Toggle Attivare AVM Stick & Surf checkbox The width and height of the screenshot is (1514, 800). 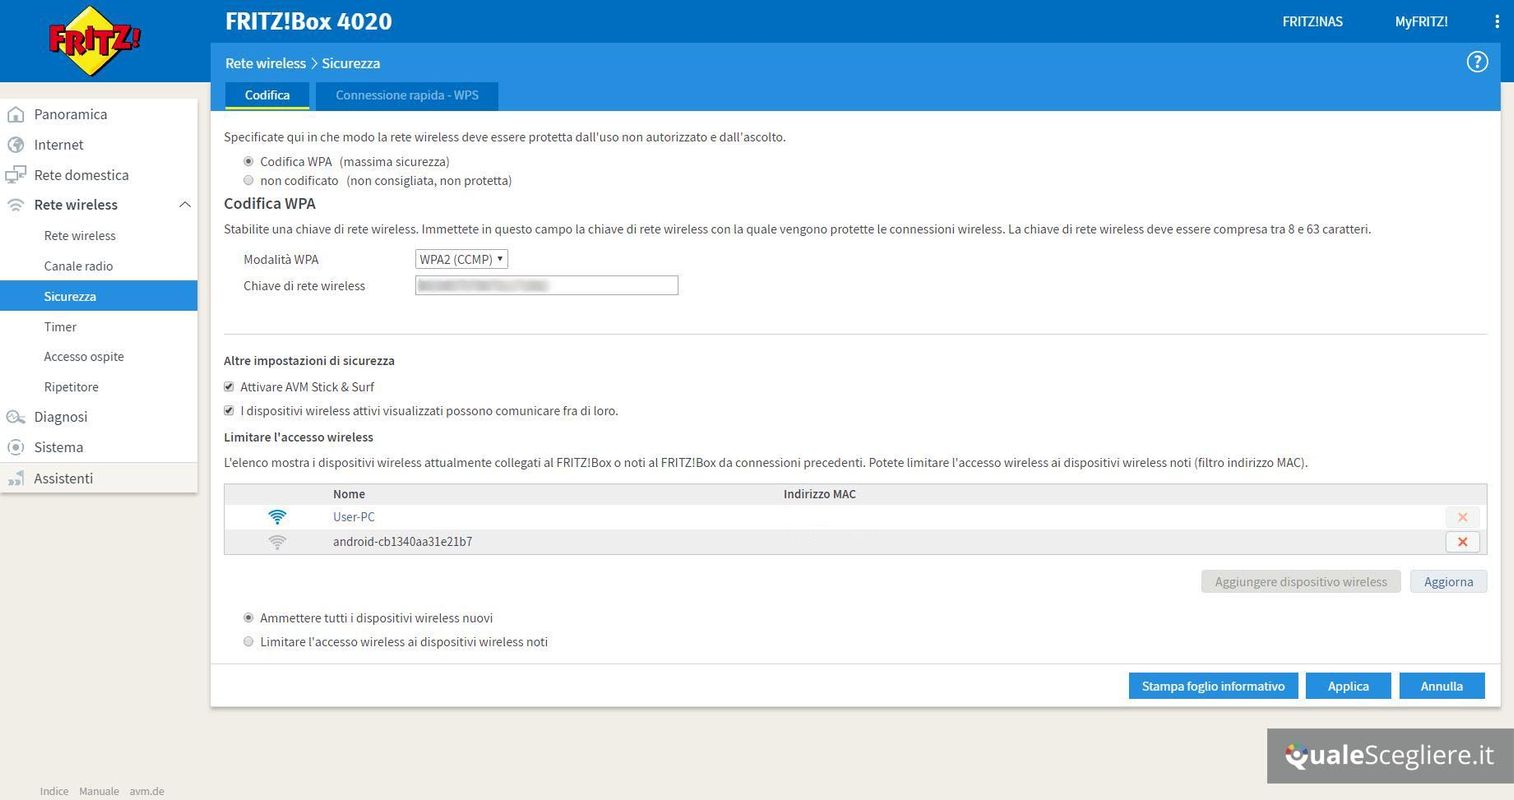(x=229, y=387)
